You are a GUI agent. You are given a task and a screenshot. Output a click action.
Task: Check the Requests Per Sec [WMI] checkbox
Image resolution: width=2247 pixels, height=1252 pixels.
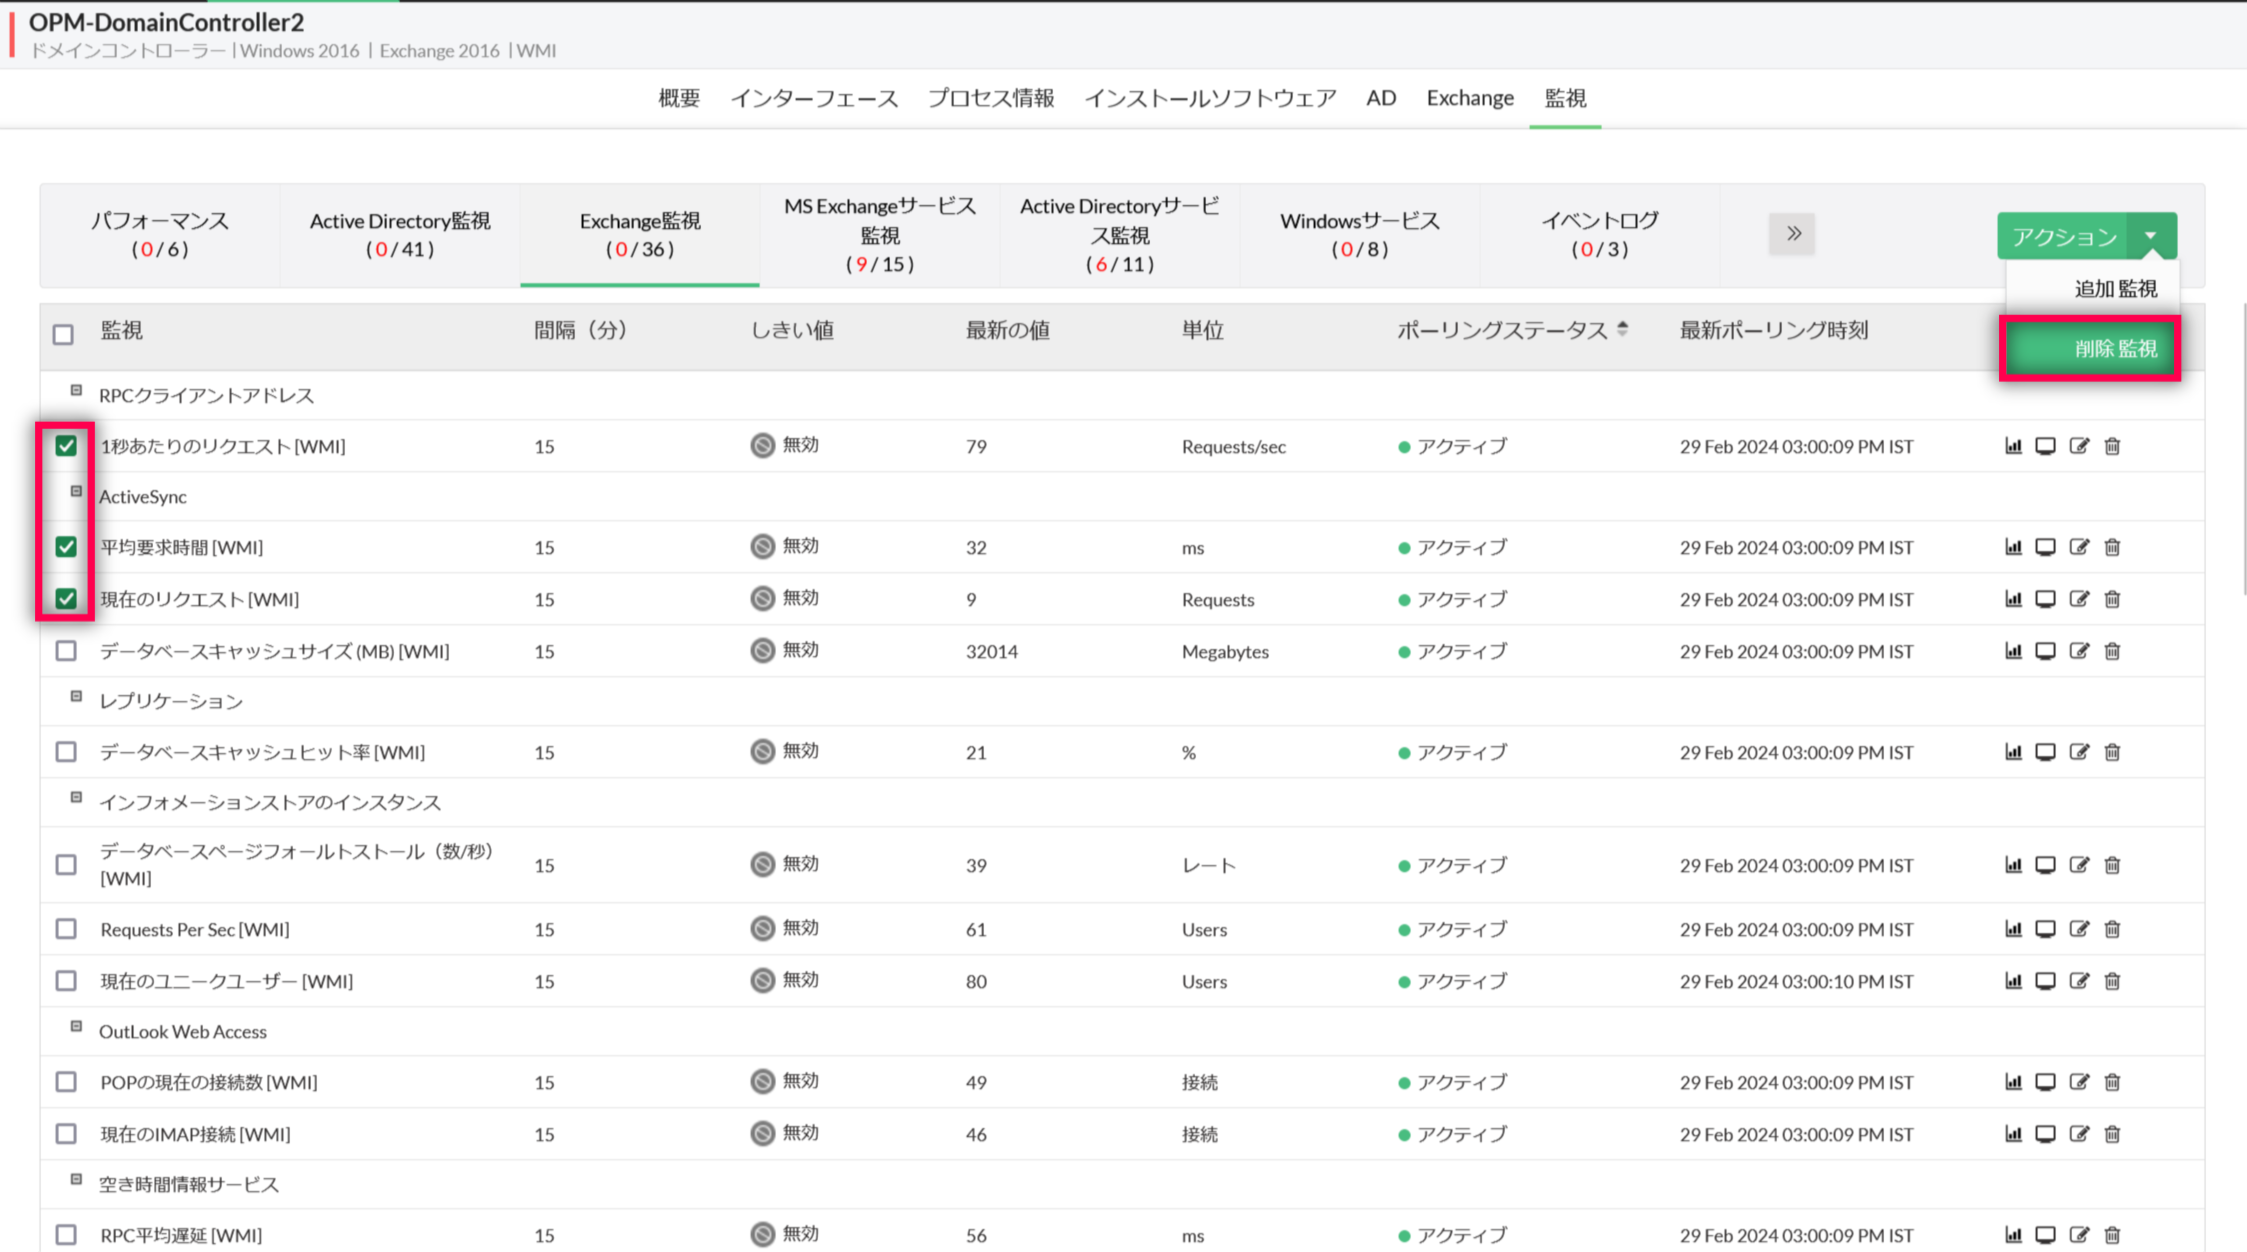[66, 929]
